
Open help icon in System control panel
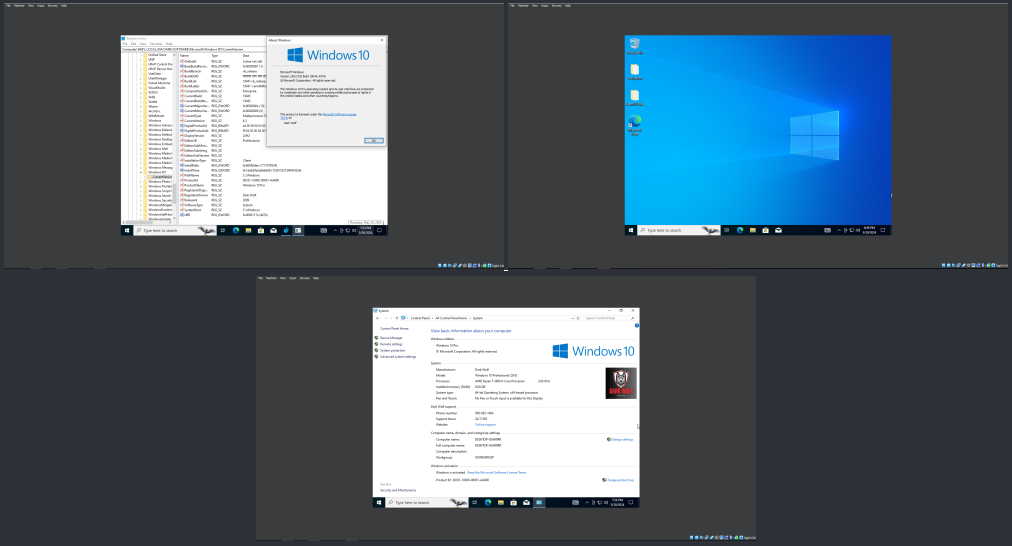pyautogui.click(x=637, y=325)
